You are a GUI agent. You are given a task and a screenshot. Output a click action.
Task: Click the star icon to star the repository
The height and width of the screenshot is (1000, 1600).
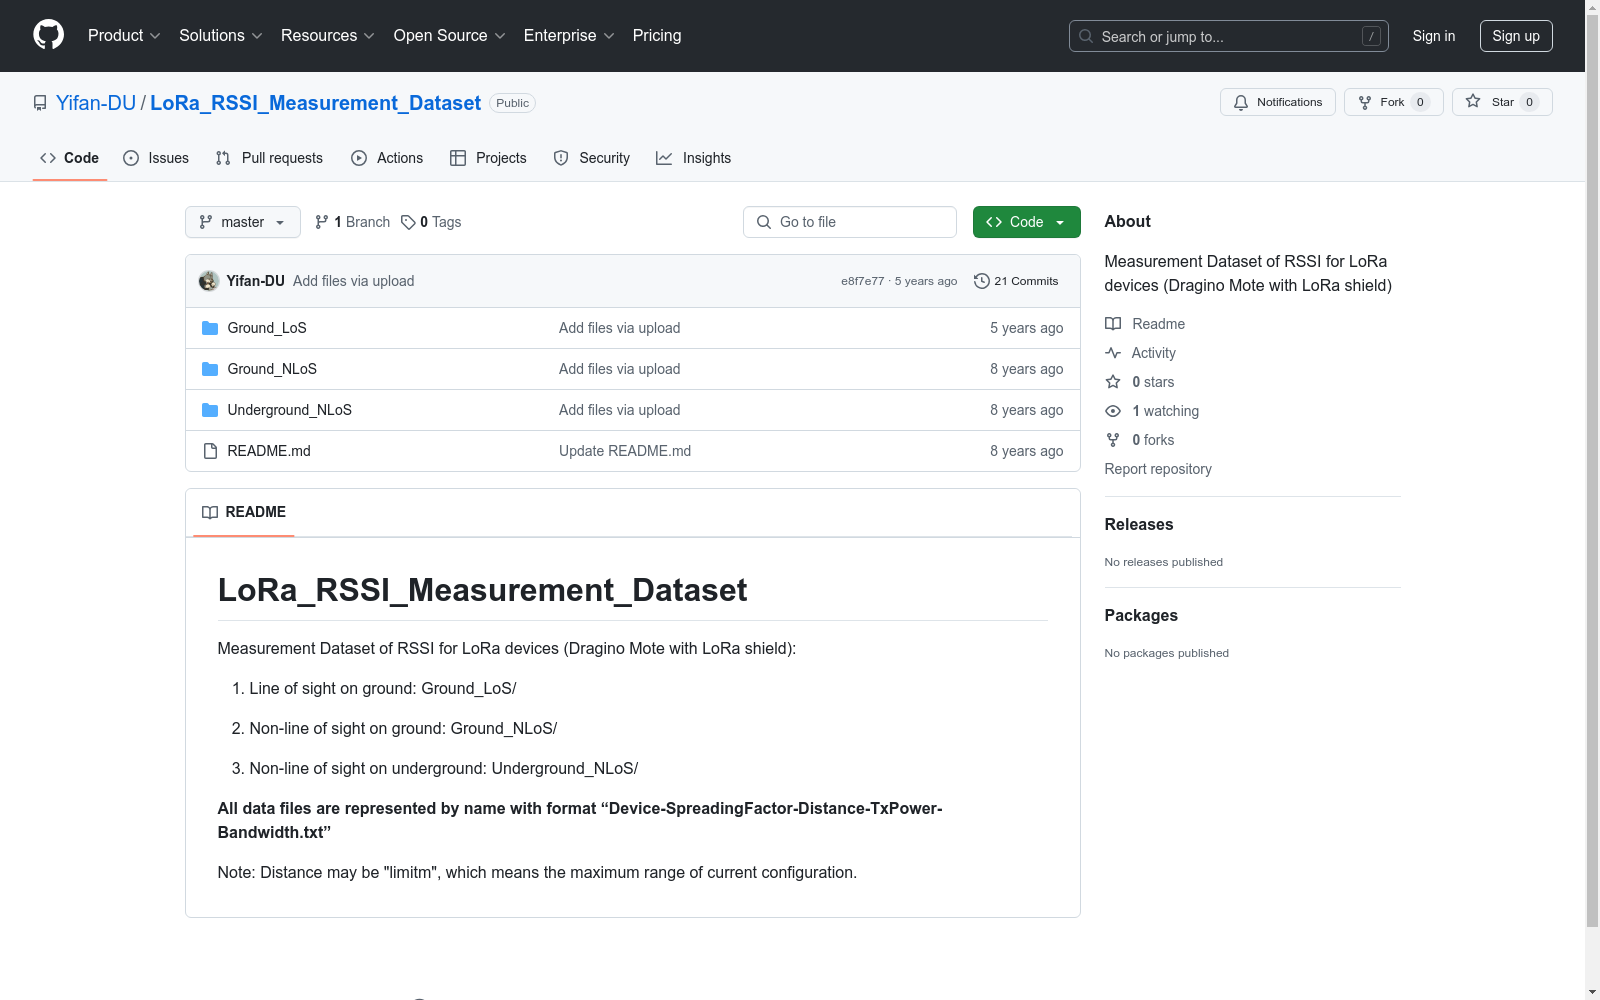(x=1472, y=101)
